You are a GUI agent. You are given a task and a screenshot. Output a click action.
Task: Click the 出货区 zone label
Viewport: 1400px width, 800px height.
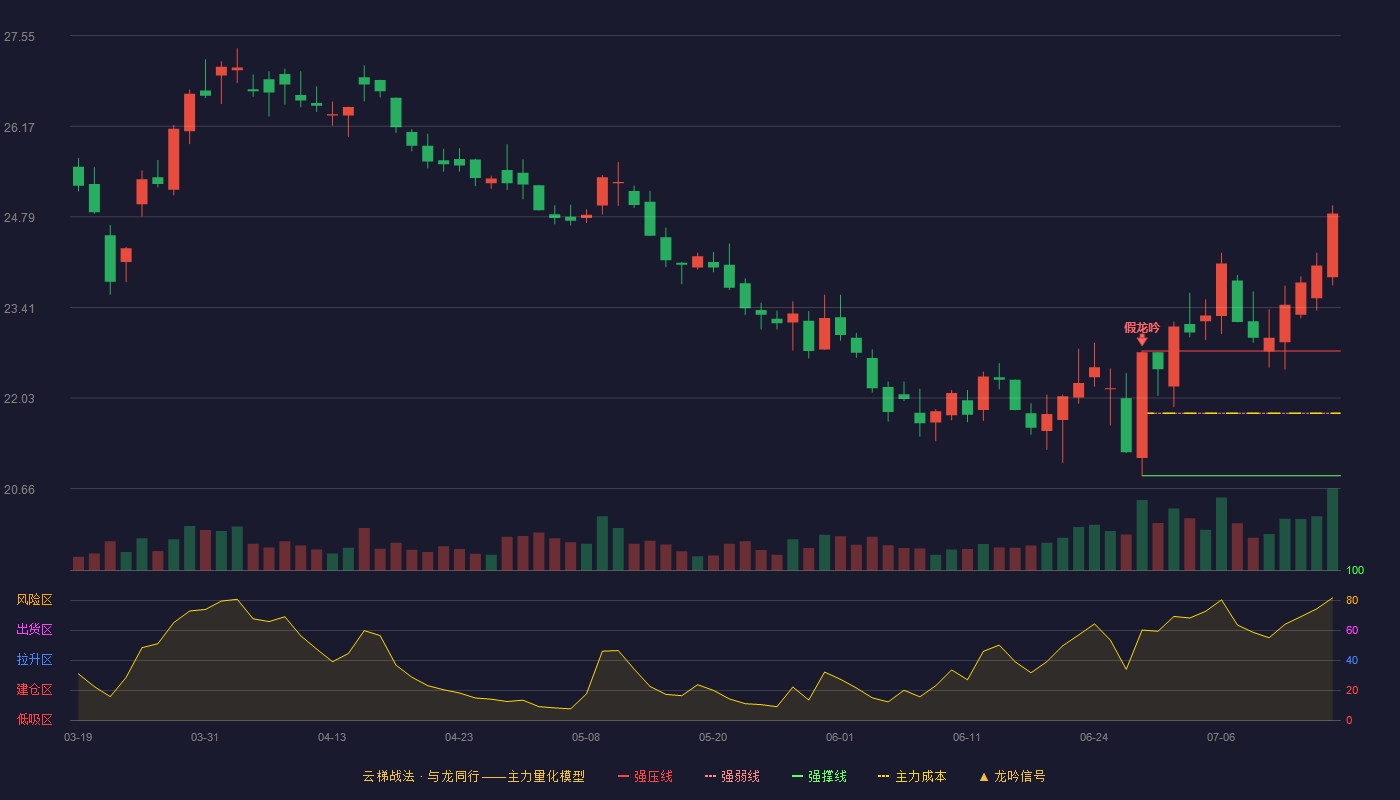tap(34, 630)
